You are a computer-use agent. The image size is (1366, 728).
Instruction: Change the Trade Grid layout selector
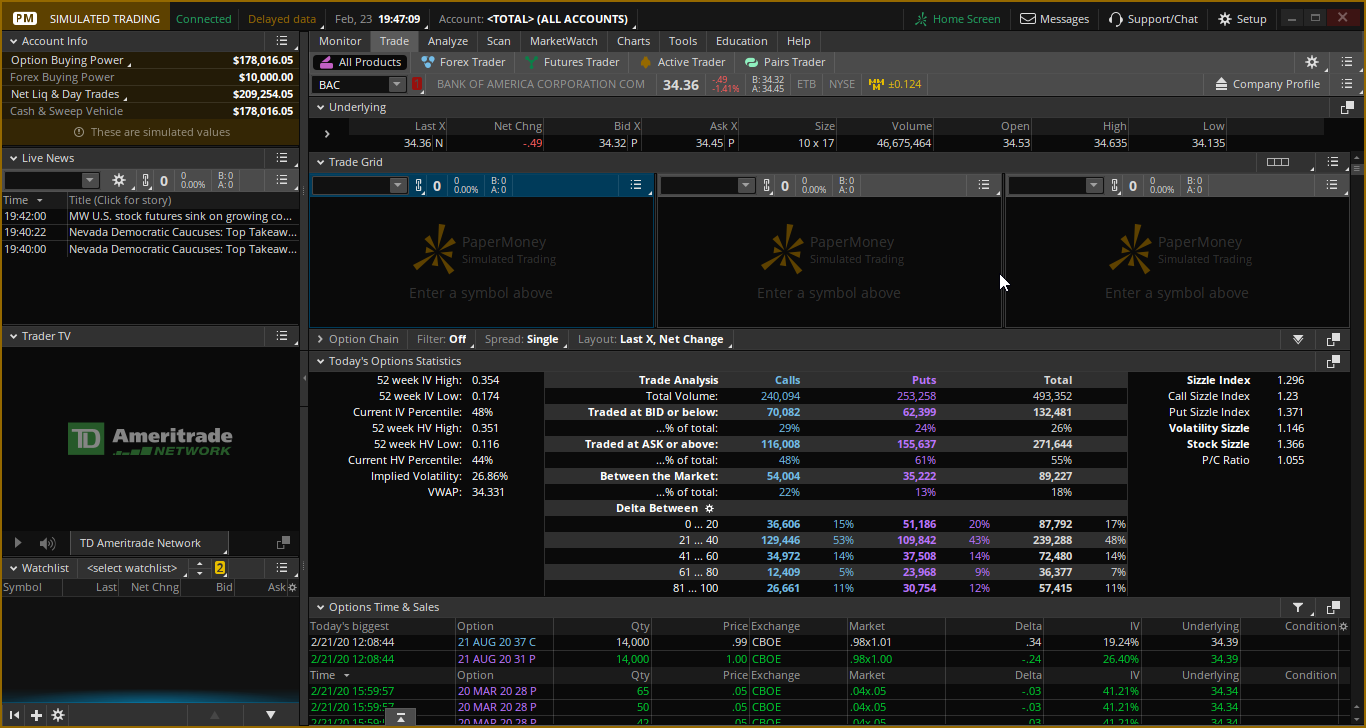(x=1277, y=162)
